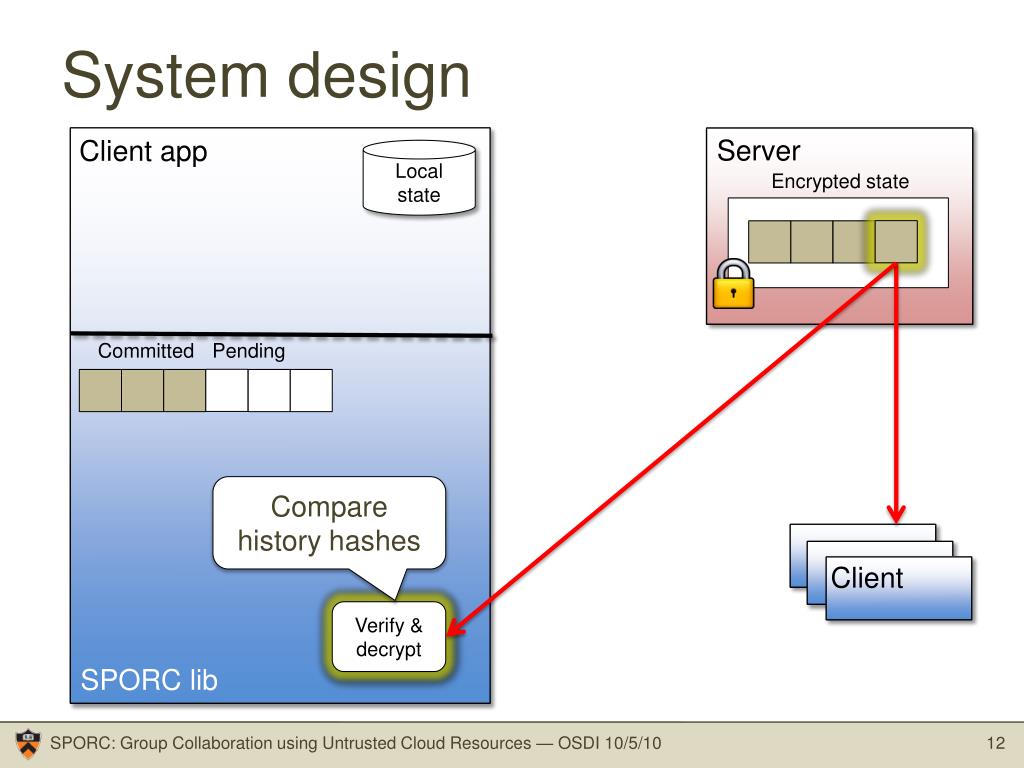
Task: Click the Committed label
Action: click(x=146, y=351)
